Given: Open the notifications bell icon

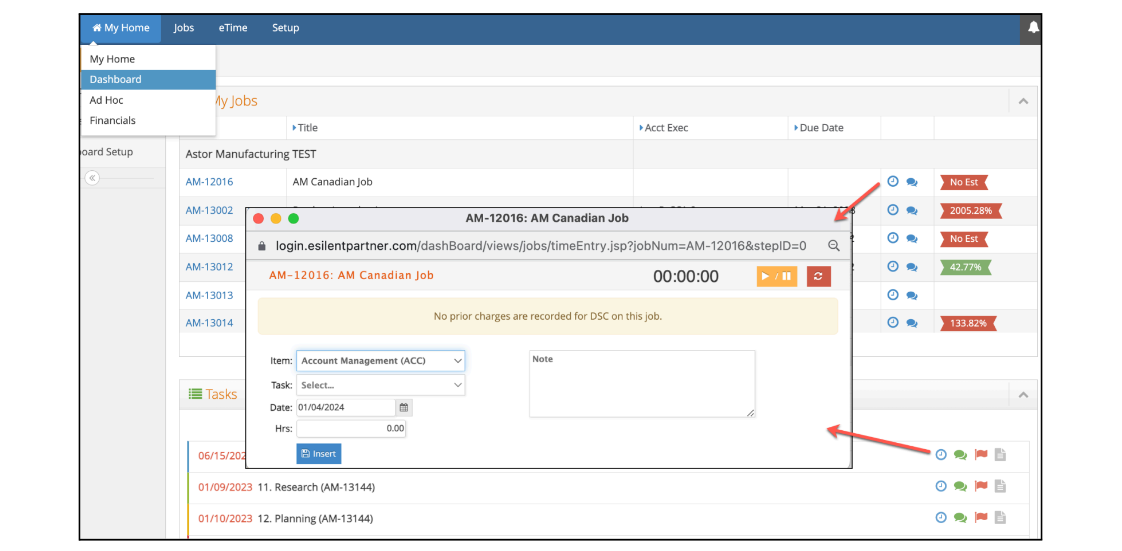Looking at the screenshot, I should tap(1033, 28).
